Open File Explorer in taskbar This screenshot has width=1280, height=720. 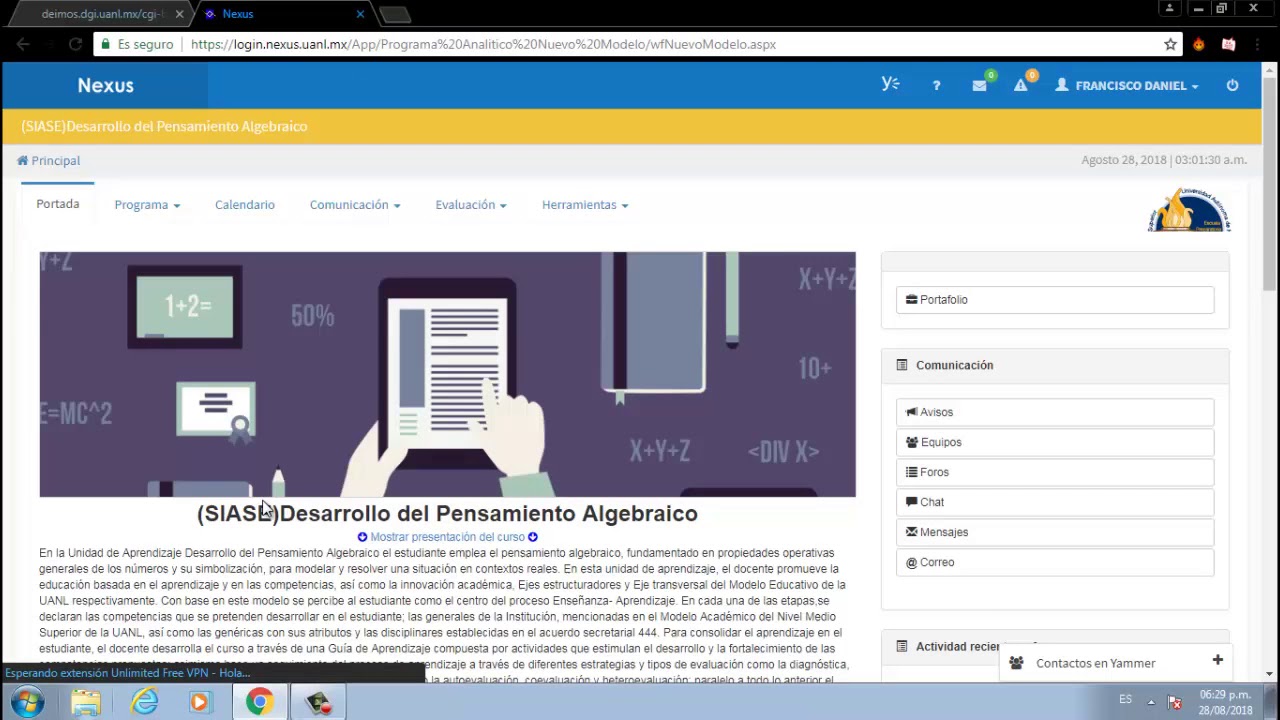coord(86,702)
